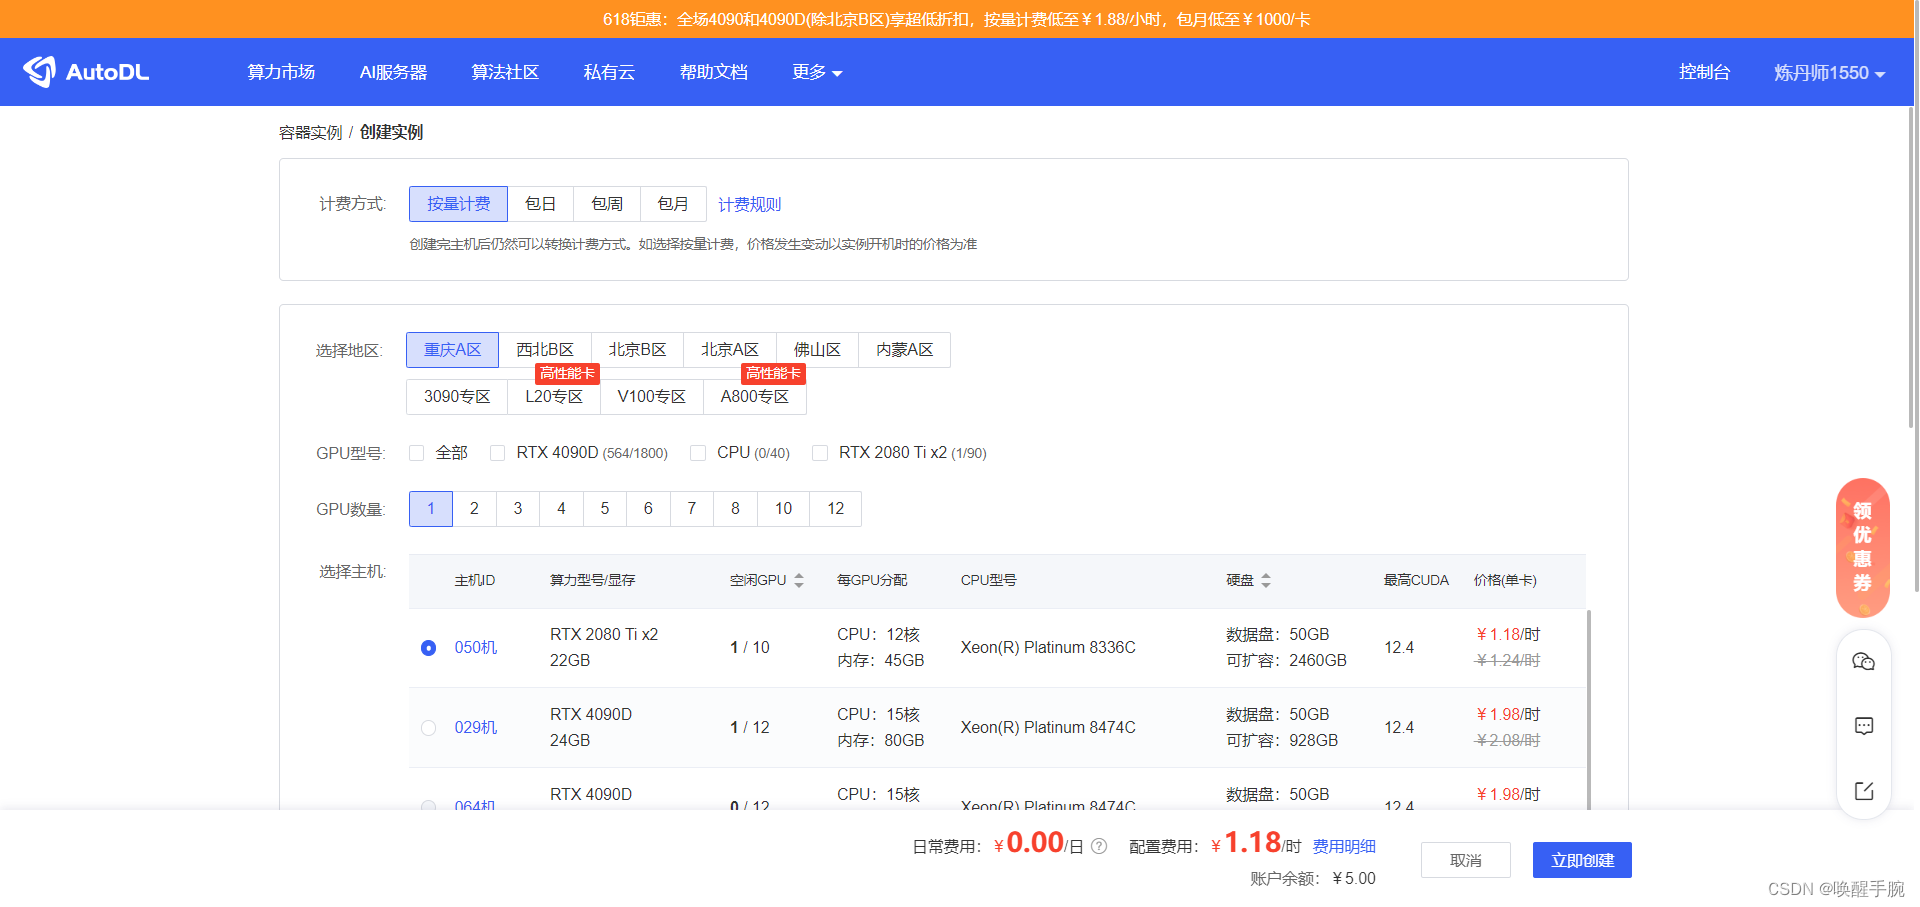Screen dimensions: 1920x907
Task: Click Xeon(R) Platinum 8336C CPU cell
Action: point(1048,648)
